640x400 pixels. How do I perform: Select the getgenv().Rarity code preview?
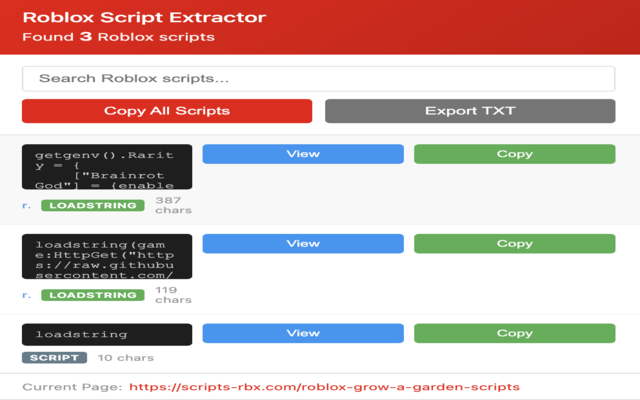tap(107, 167)
